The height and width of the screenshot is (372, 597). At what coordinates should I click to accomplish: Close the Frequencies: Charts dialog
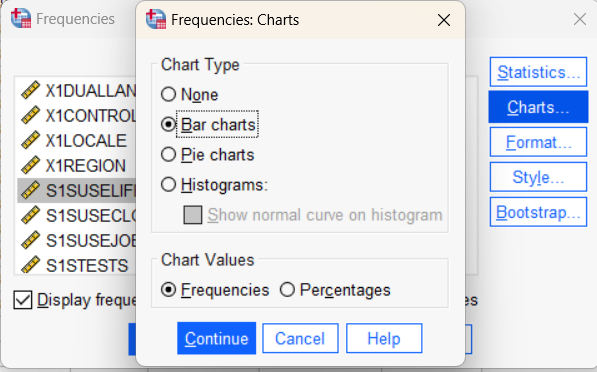click(444, 20)
